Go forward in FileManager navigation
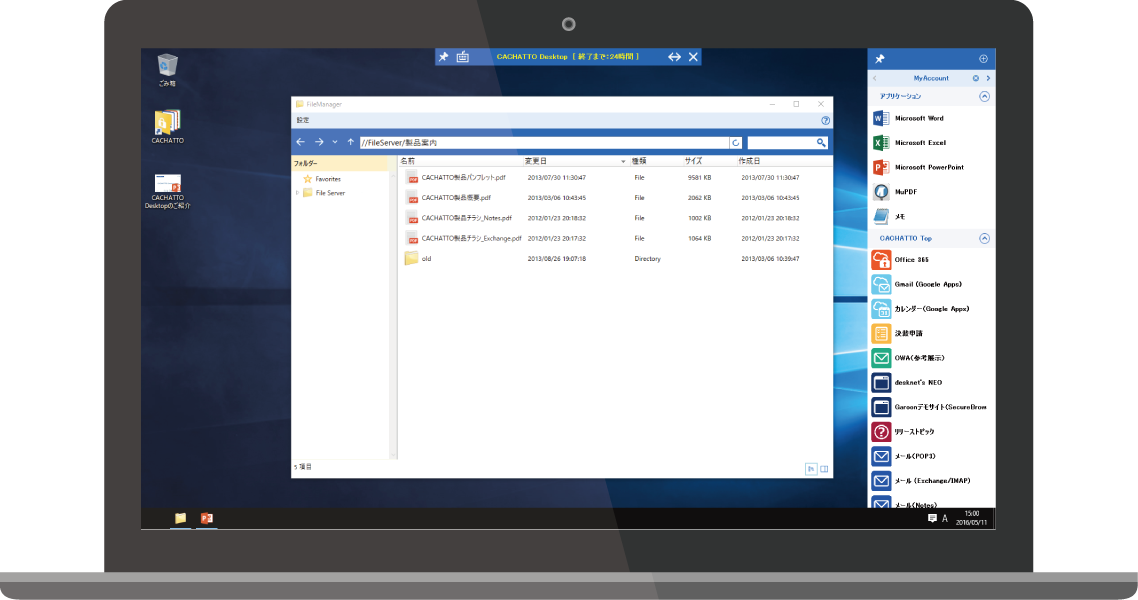Viewport: 1138px width, 600px height. [319, 142]
